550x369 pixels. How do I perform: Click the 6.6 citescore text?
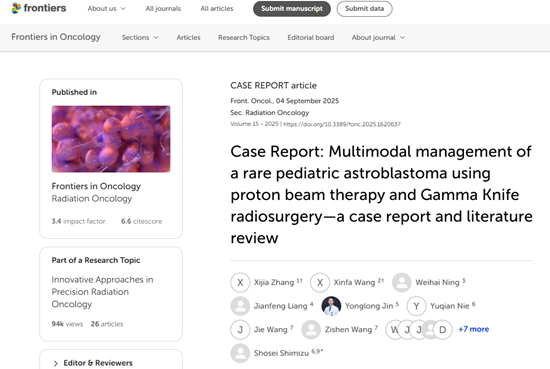tap(142, 221)
